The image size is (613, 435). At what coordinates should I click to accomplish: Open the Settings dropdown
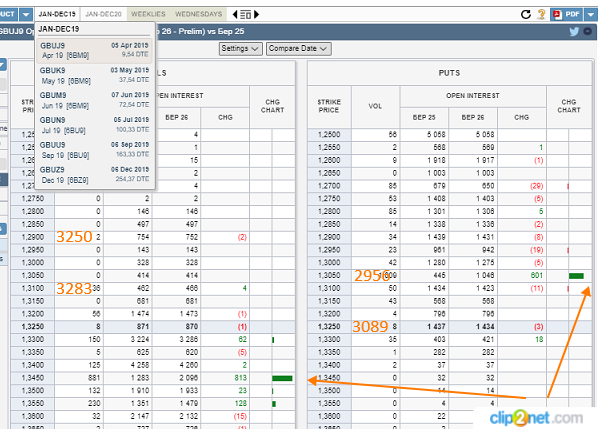(240, 49)
